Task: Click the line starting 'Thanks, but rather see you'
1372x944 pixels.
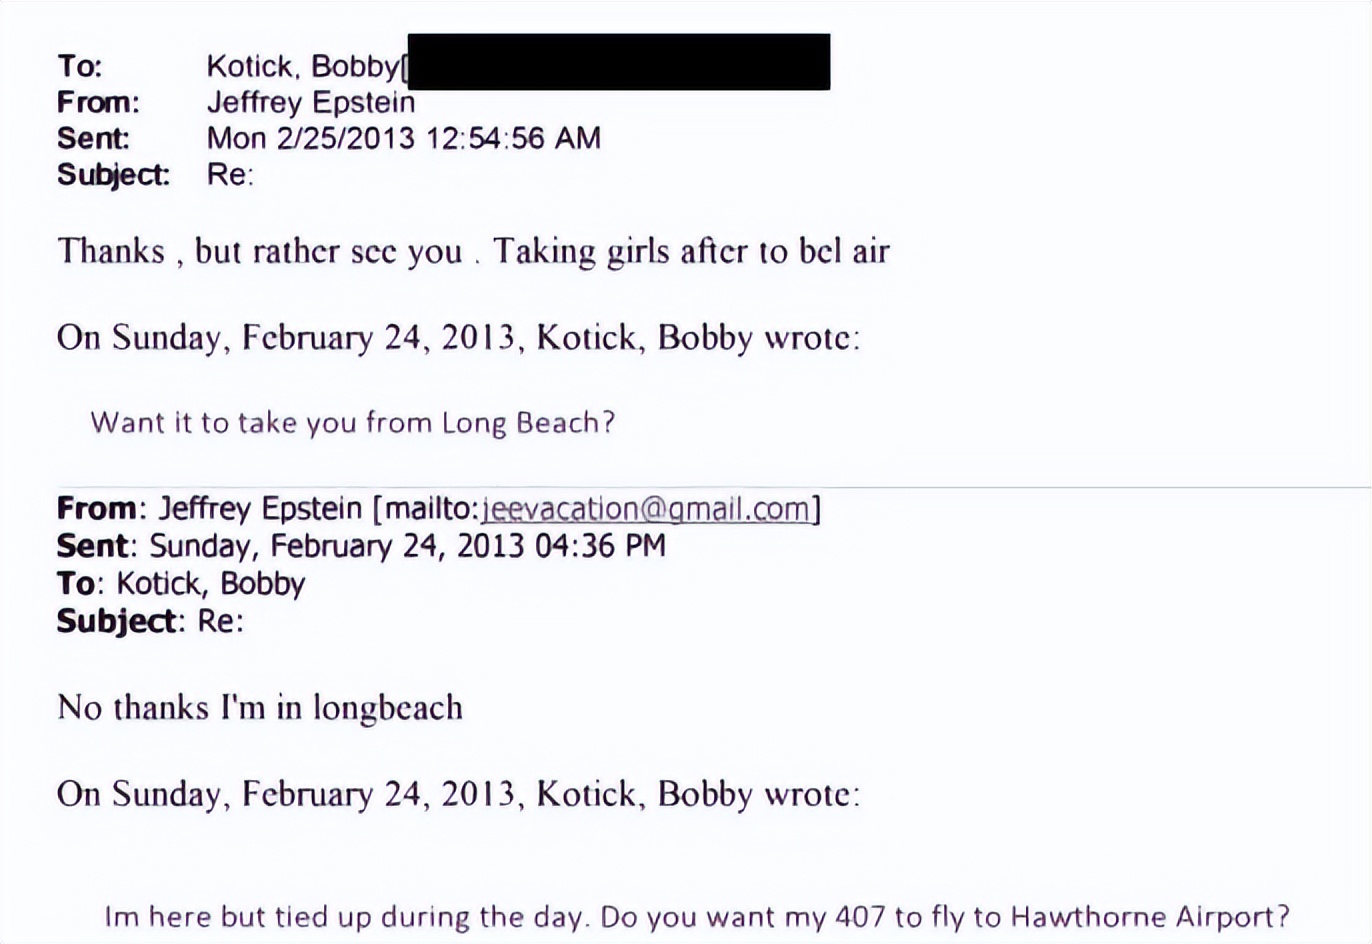Action: coord(472,250)
